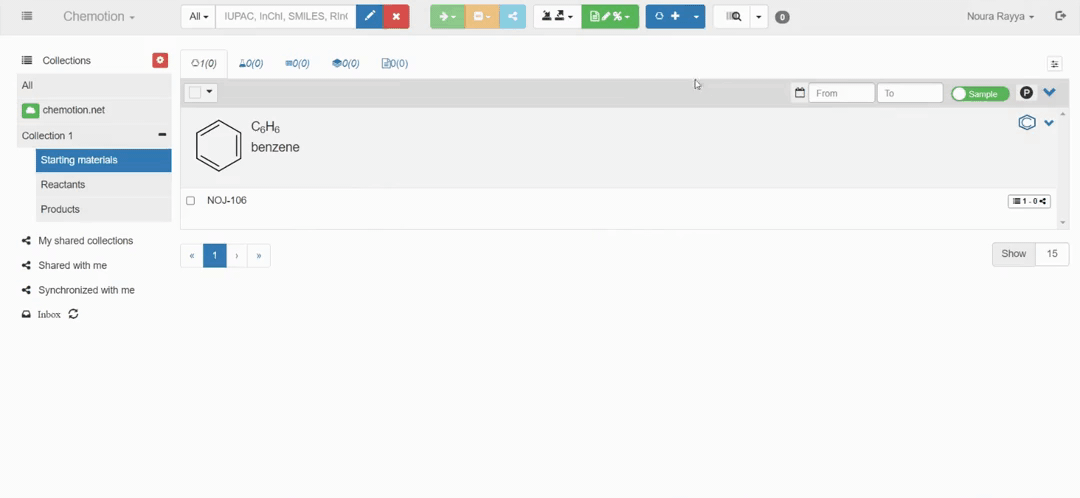Click the red collections settings gear icon

160,61
